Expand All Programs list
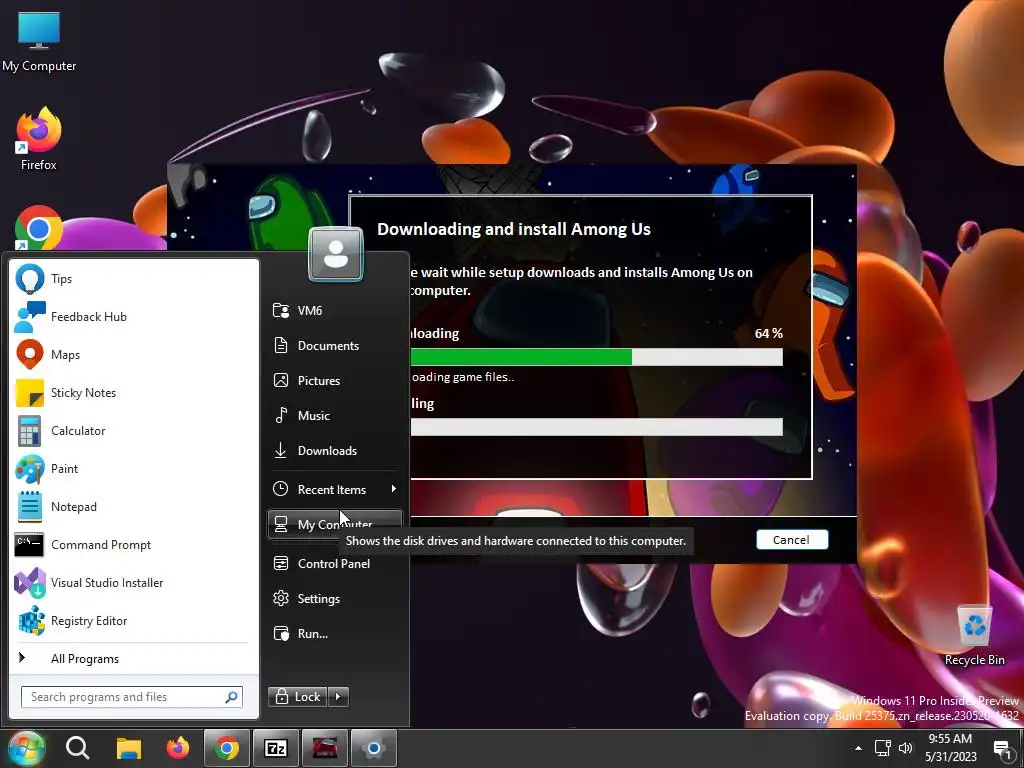 click(x=134, y=659)
